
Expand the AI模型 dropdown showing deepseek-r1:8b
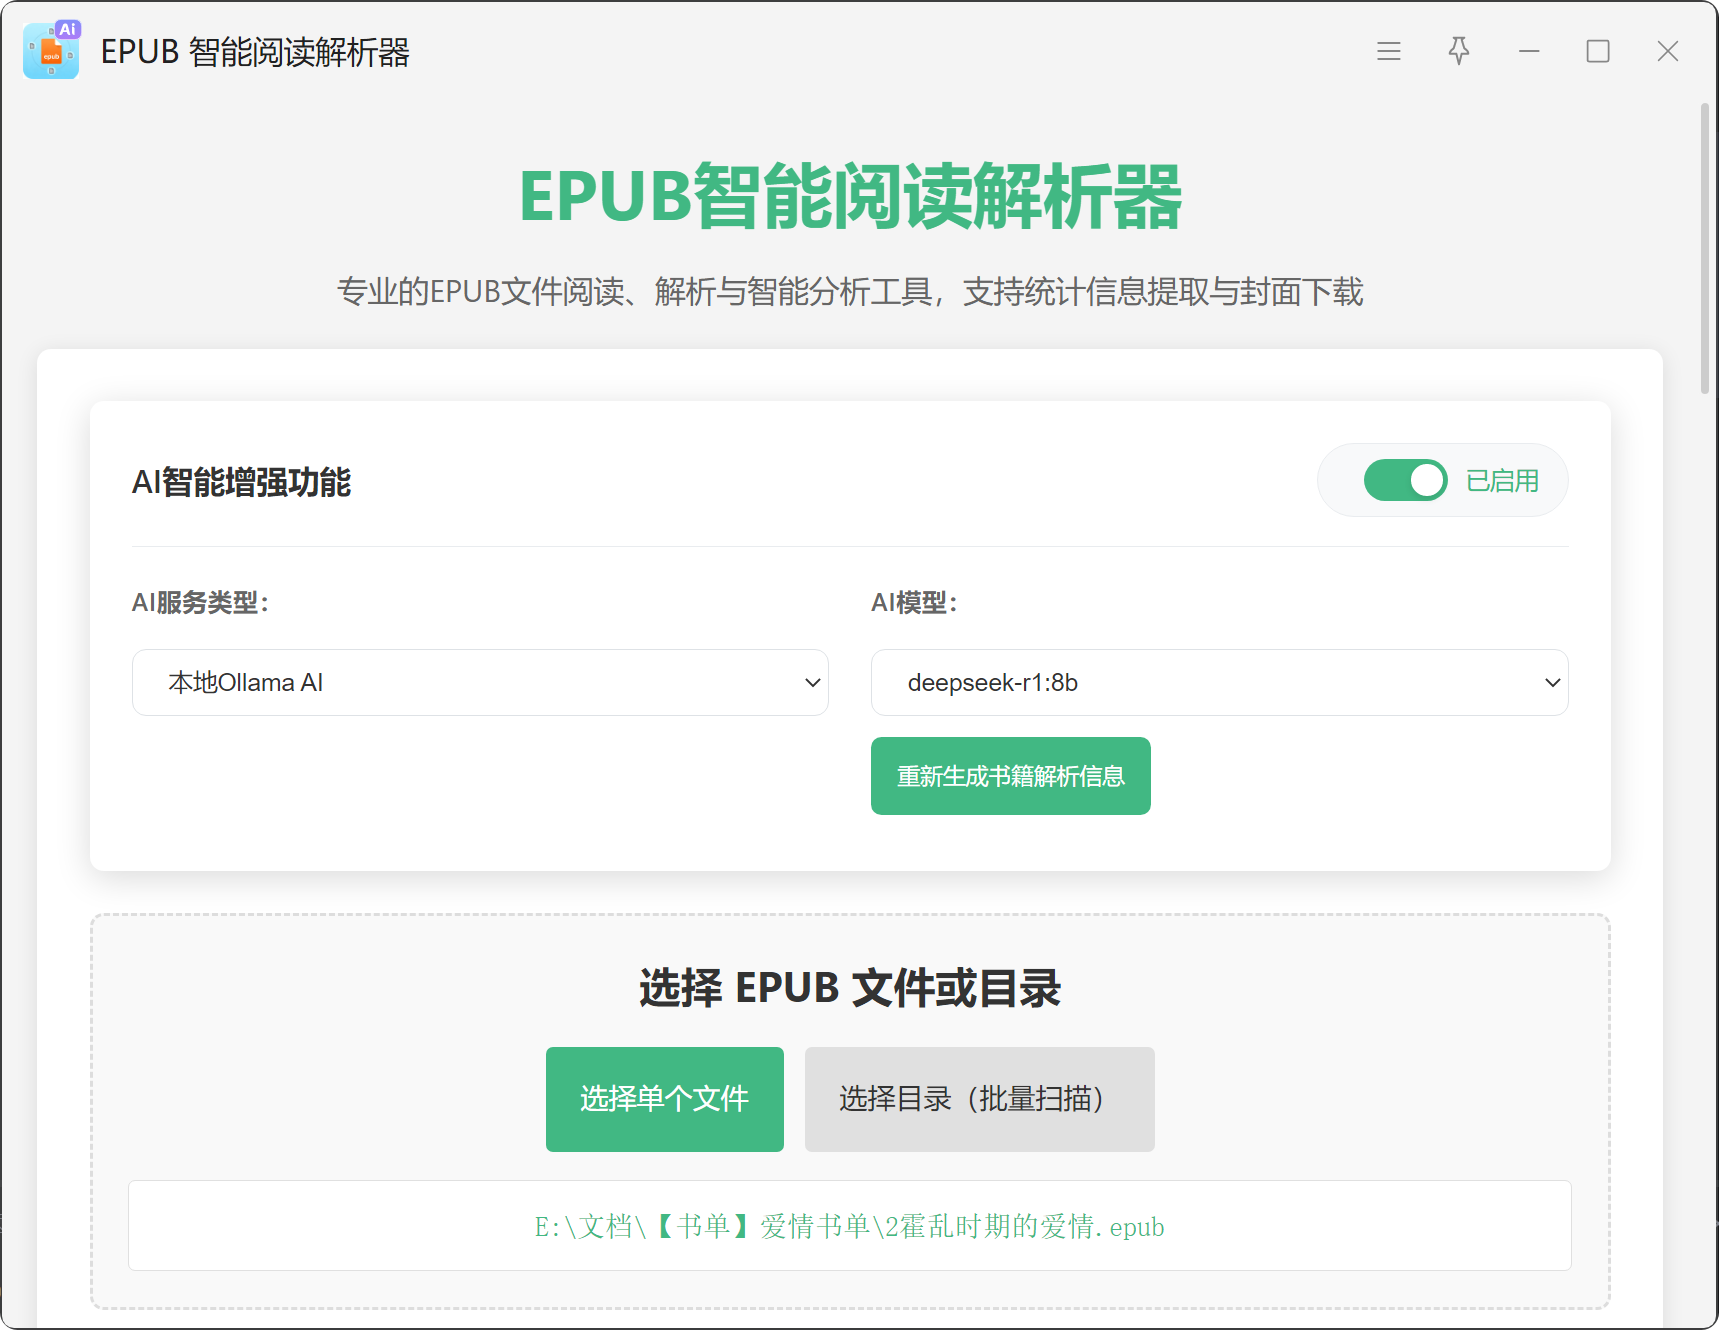point(1219,683)
